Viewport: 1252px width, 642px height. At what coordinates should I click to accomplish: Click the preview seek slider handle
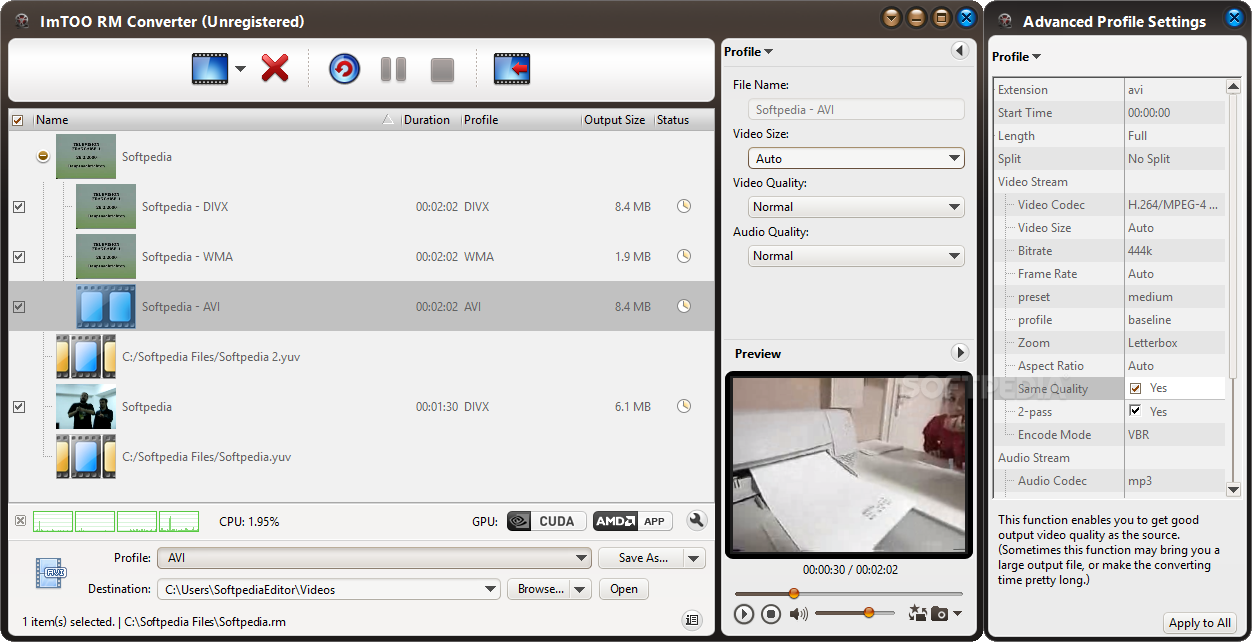pyautogui.click(x=794, y=594)
